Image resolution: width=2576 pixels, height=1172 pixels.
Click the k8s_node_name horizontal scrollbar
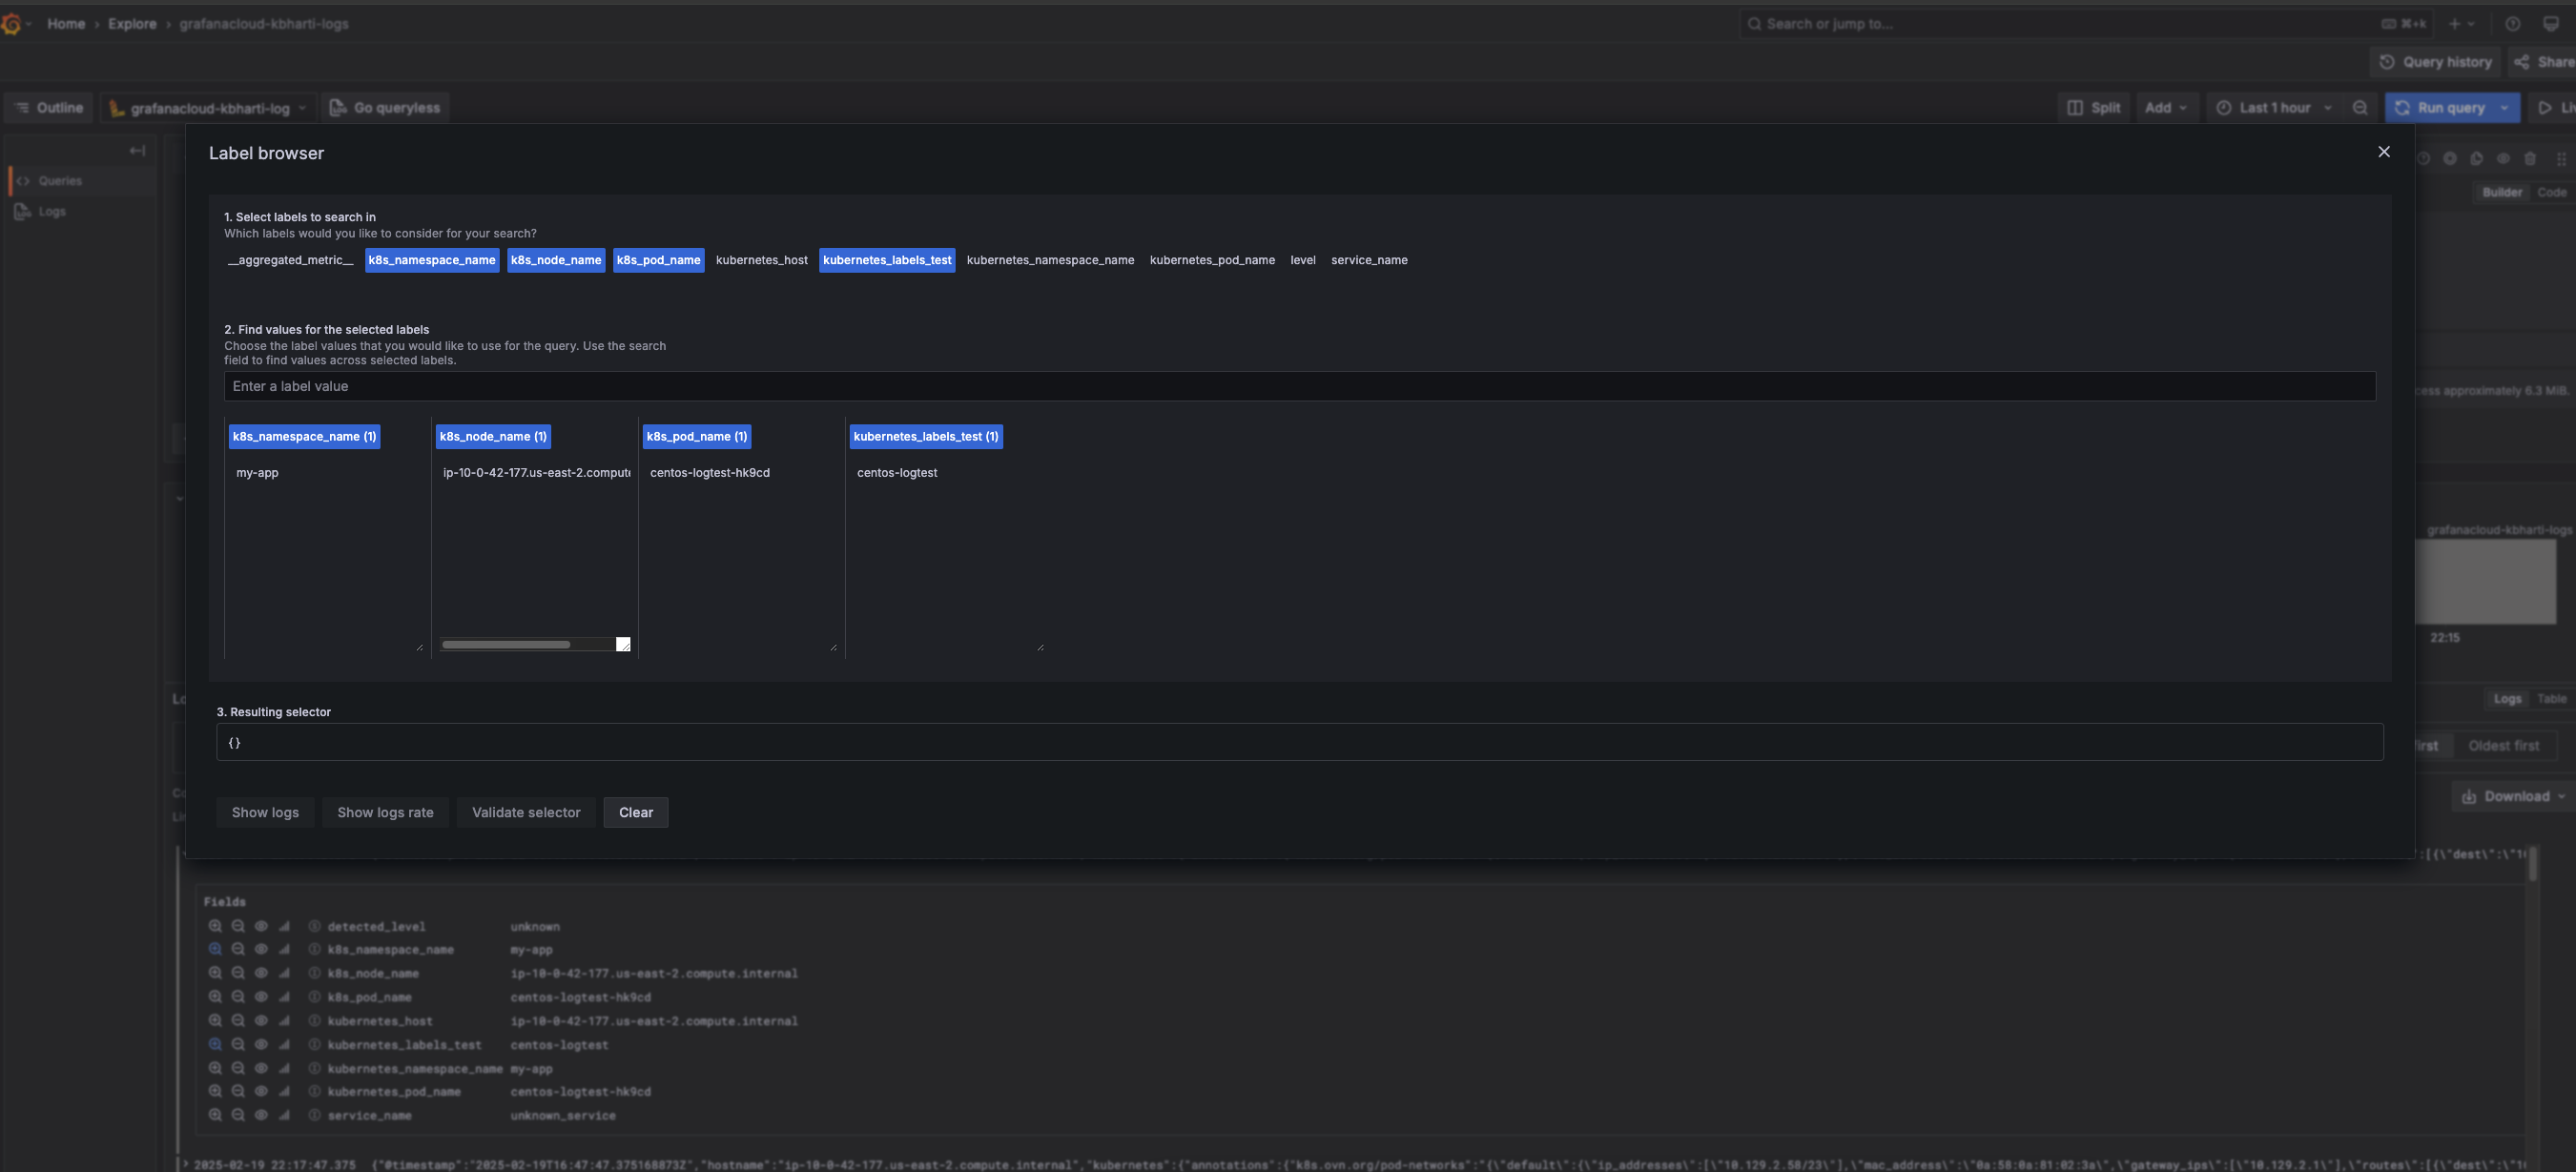click(x=506, y=645)
